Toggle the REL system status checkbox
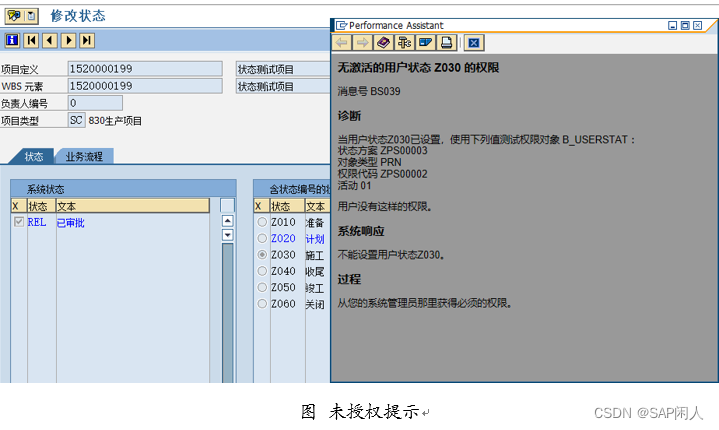Image resolution: width=719 pixels, height=430 pixels. [x=19, y=222]
